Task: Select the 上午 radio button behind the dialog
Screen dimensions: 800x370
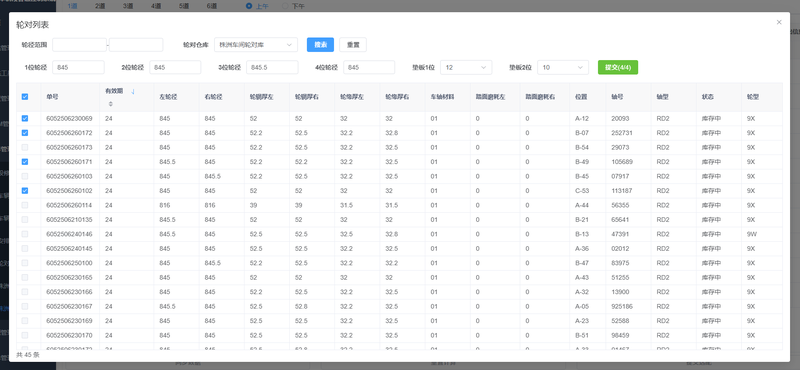Action: (x=249, y=6)
